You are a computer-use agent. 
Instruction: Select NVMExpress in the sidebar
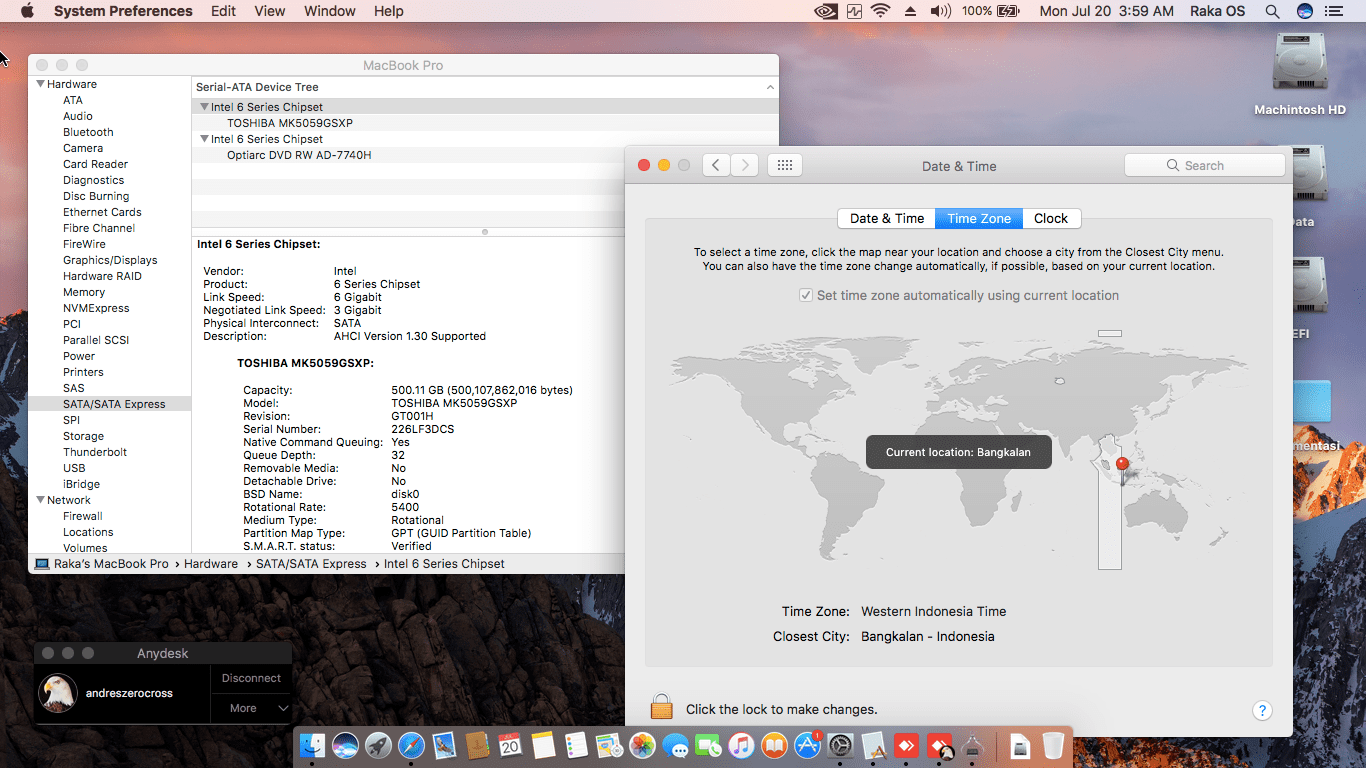pyautogui.click(x=96, y=308)
